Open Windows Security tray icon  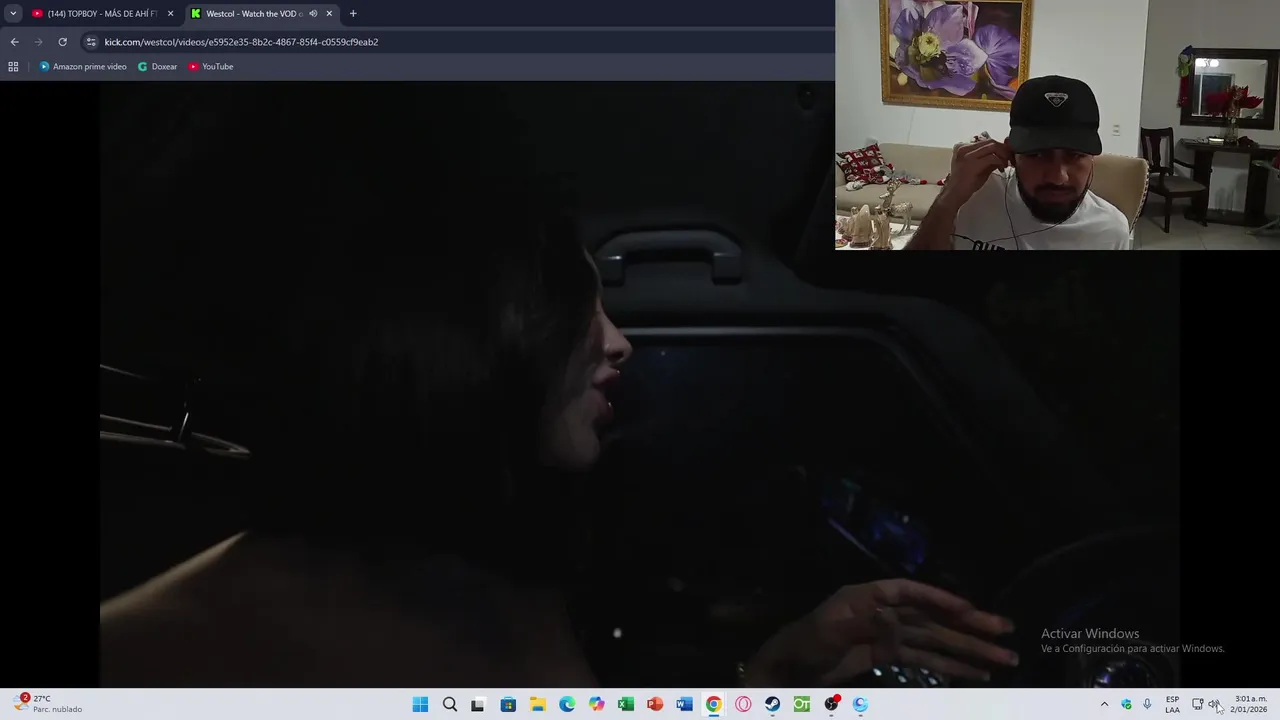tap(1126, 704)
